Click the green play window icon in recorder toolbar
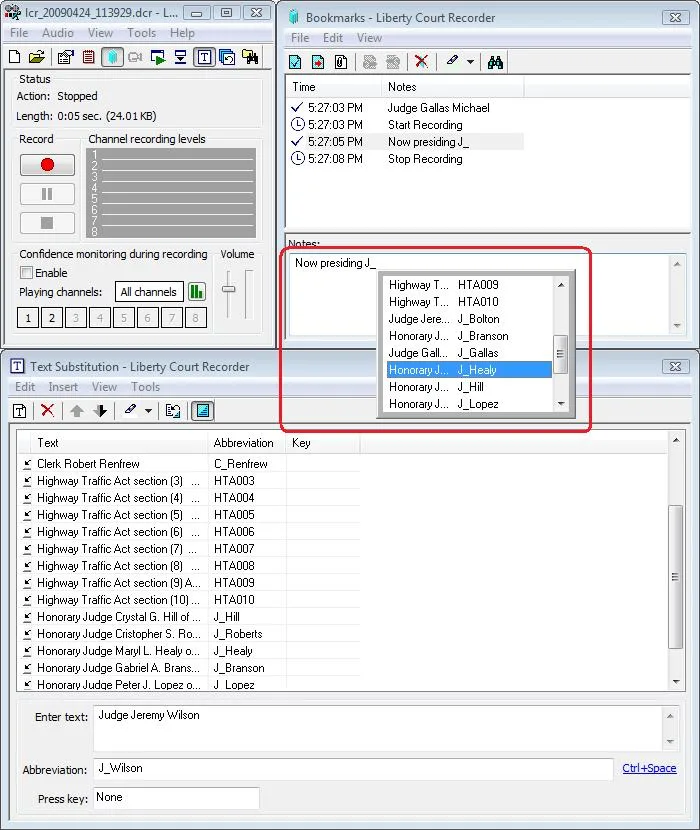This screenshot has height=830, width=700. (x=158, y=57)
